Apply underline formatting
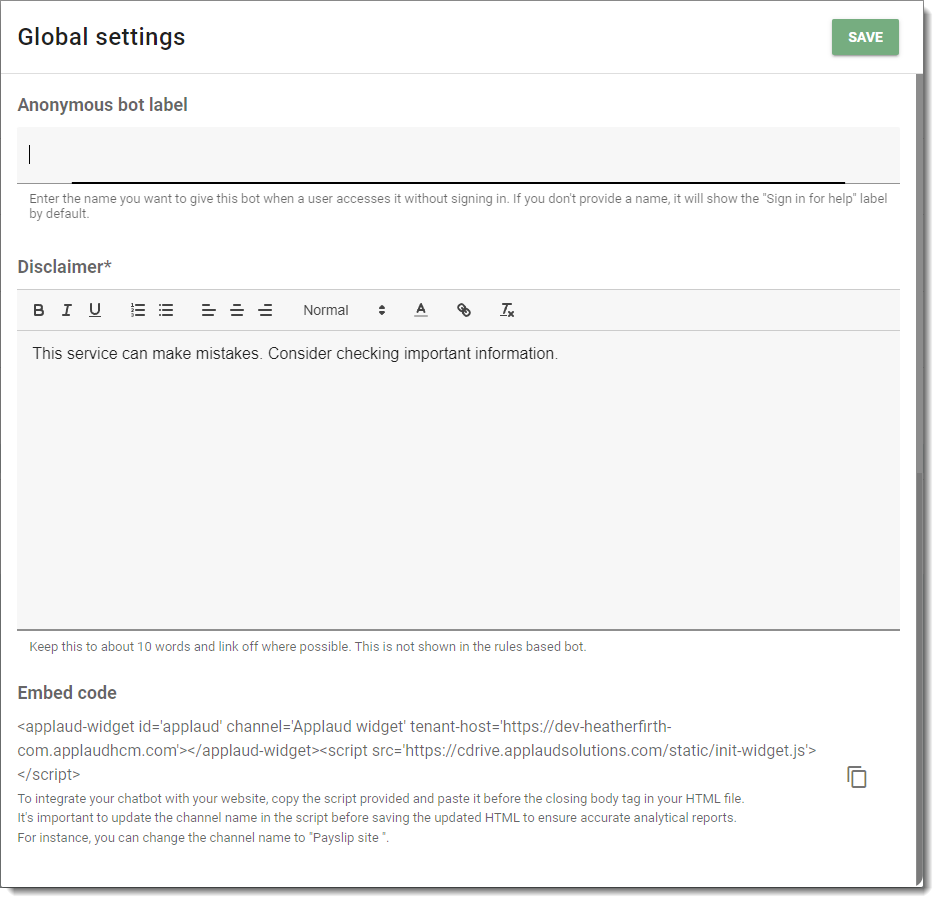 point(95,311)
